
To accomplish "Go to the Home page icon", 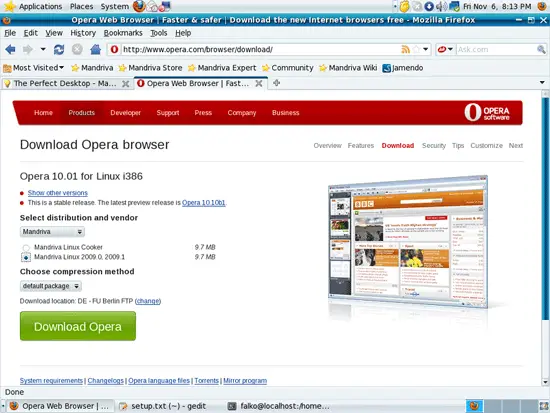I will [95, 49].
